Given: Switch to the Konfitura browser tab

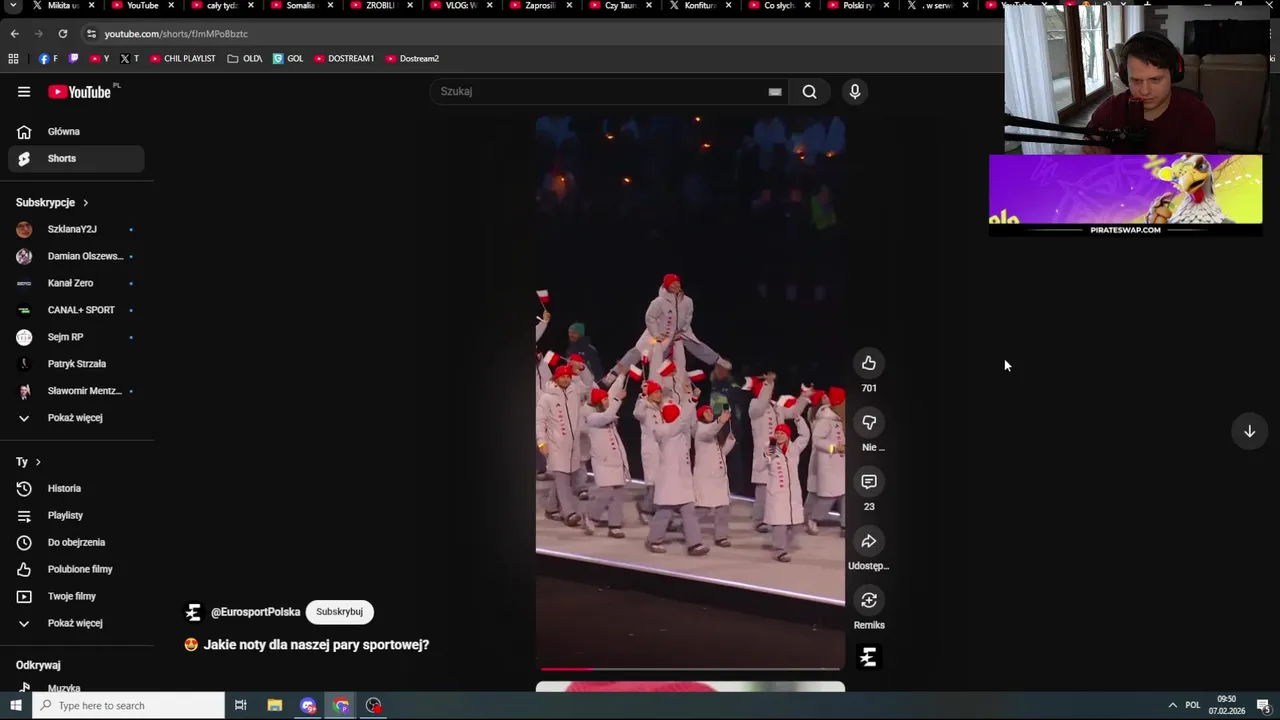Looking at the screenshot, I should [x=698, y=6].
